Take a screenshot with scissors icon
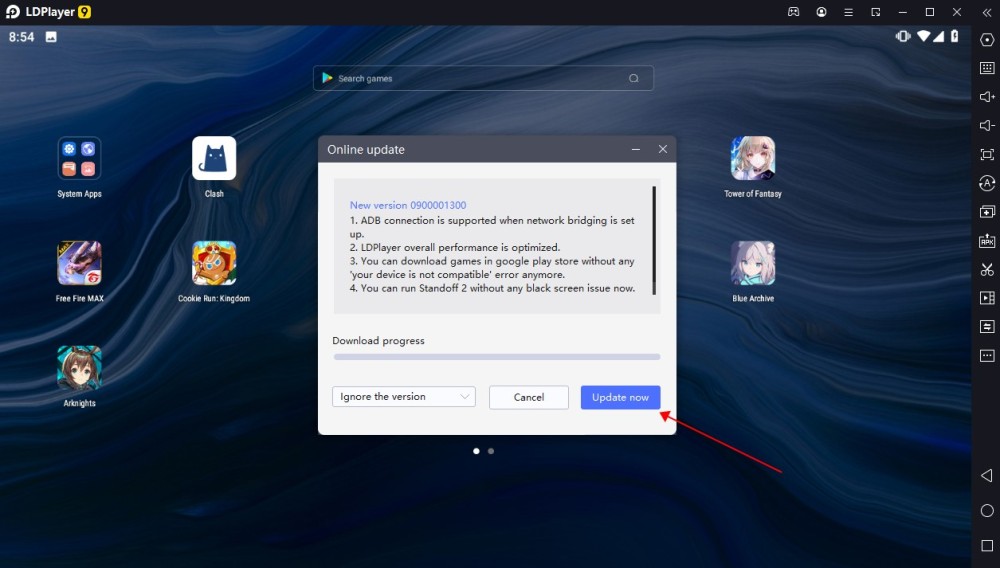This screenshot has height=568, width=1000. [x=987, y=270]
